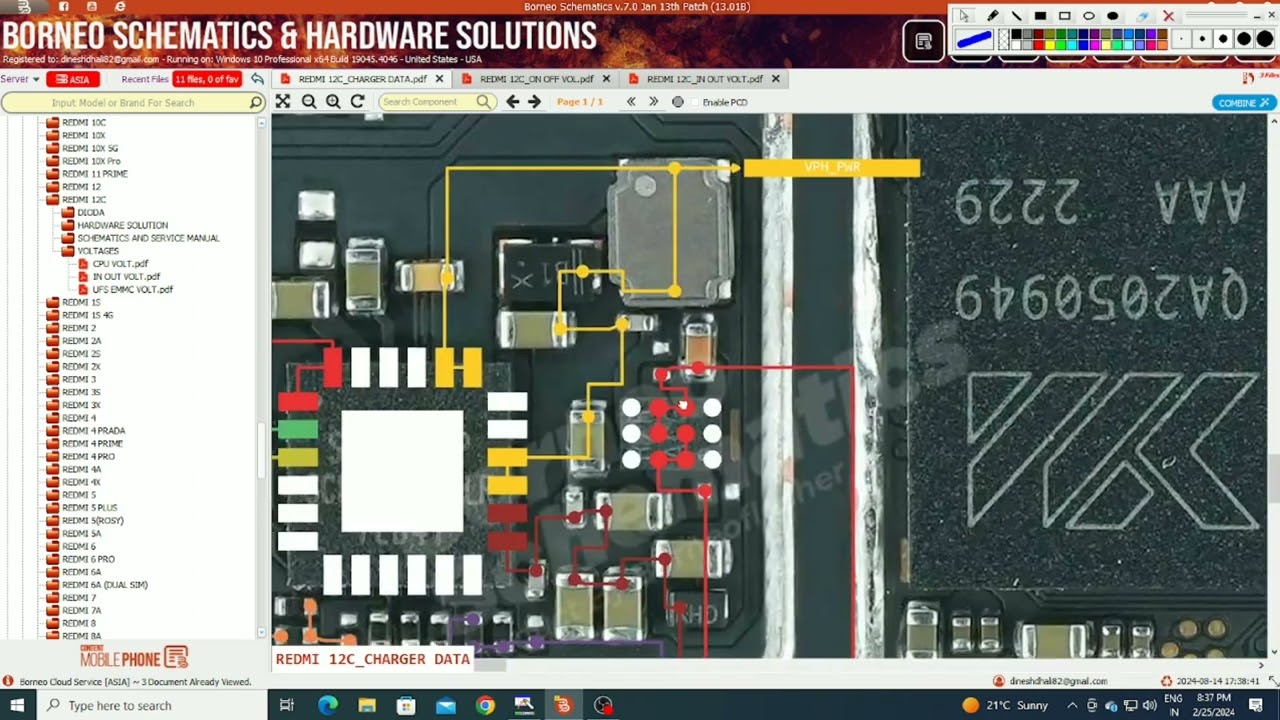Image resolution: width=1280 pixels, height=720 pixels.
Task: Click the model tree scrollbar up arrow
Action: click(x=262, y=122)
